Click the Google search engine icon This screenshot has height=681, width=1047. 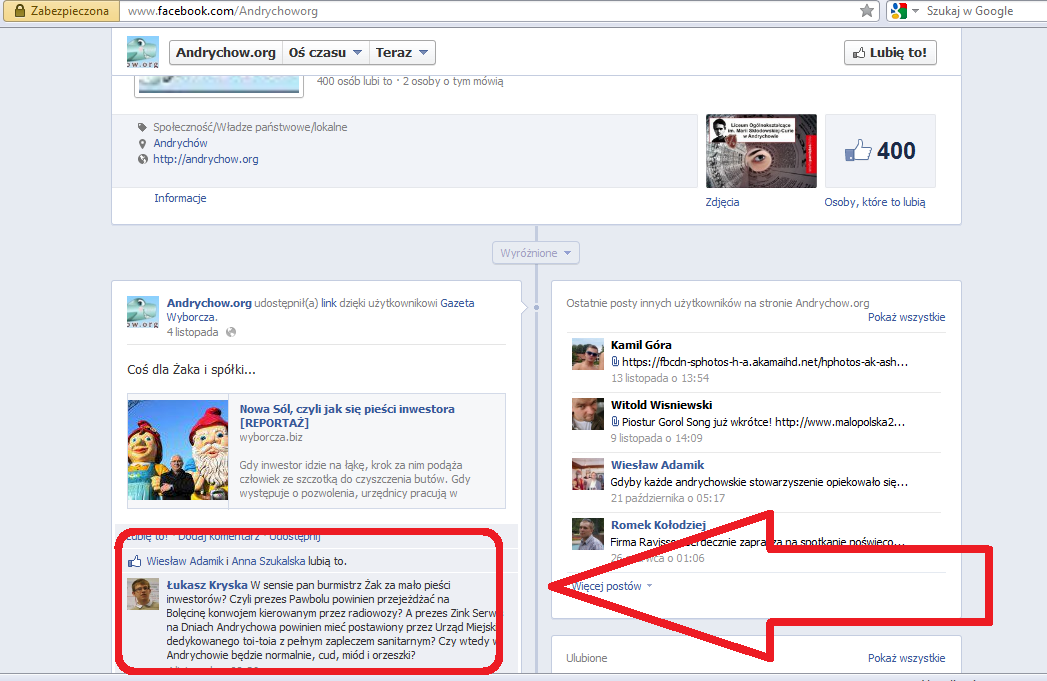coord(899,11)
